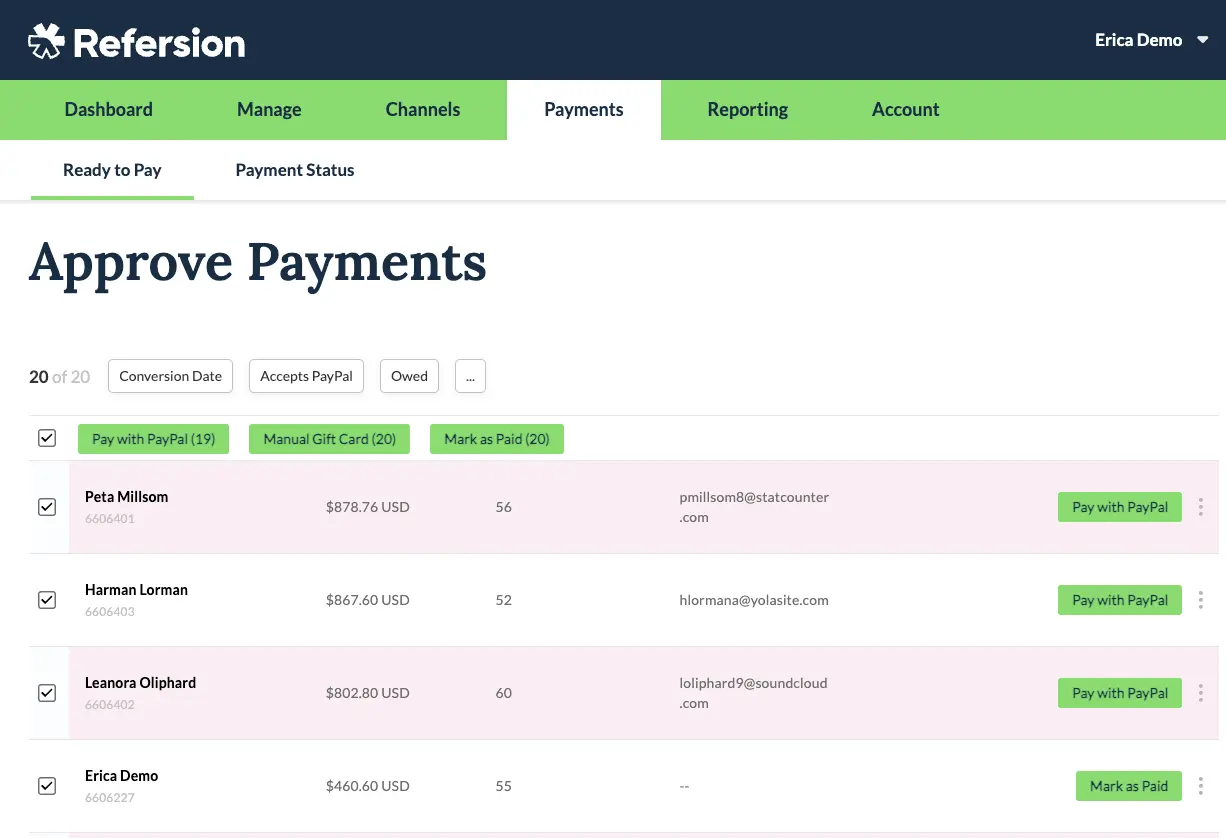Switch to the Payment Status tab
This screenshot has height=838, width=1226.
point(294,170)
